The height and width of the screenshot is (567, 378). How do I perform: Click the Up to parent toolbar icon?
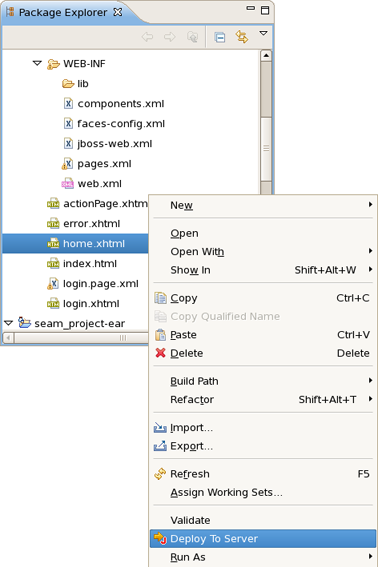pos(192,37)
